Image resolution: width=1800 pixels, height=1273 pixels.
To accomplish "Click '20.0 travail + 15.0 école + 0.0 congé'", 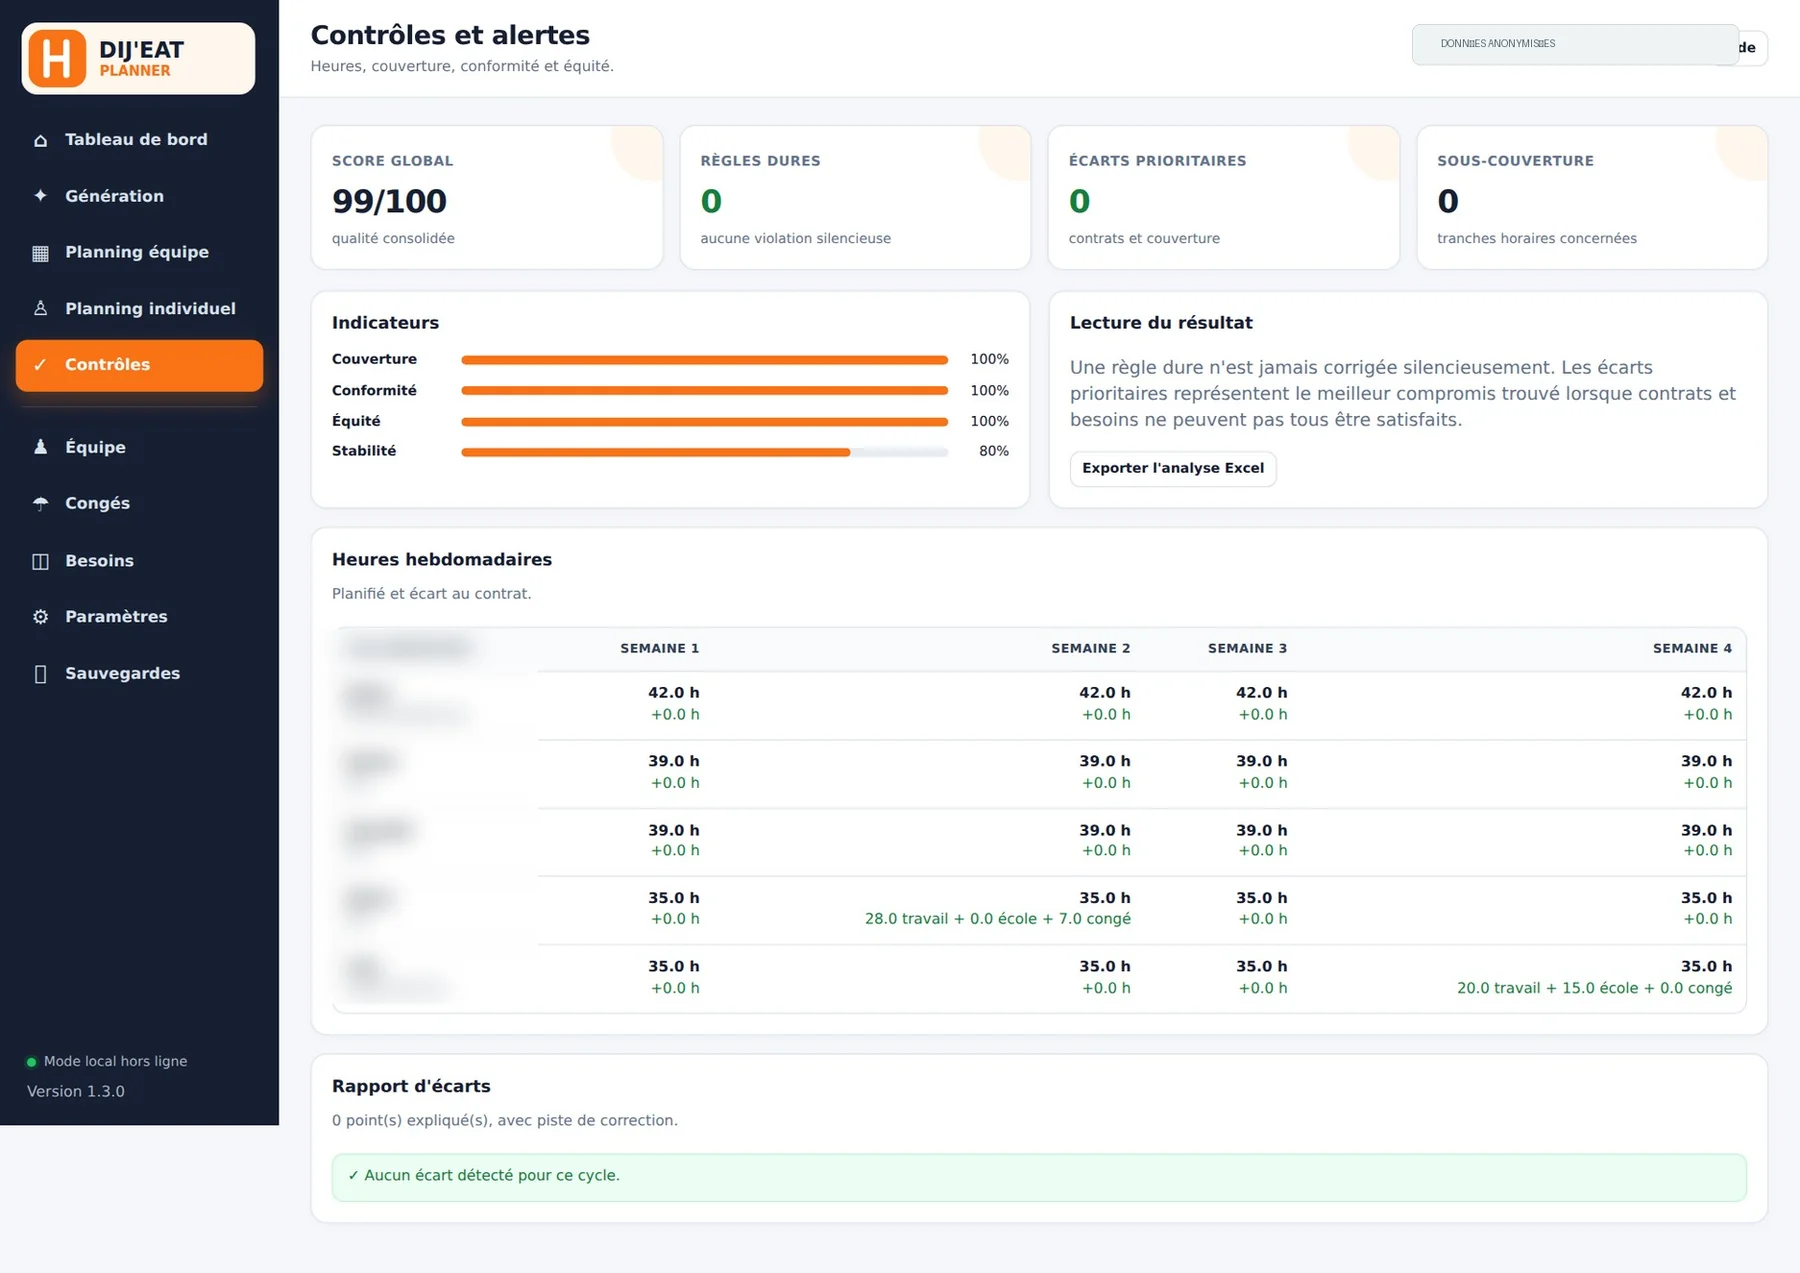I will [x=1594, y=988].
